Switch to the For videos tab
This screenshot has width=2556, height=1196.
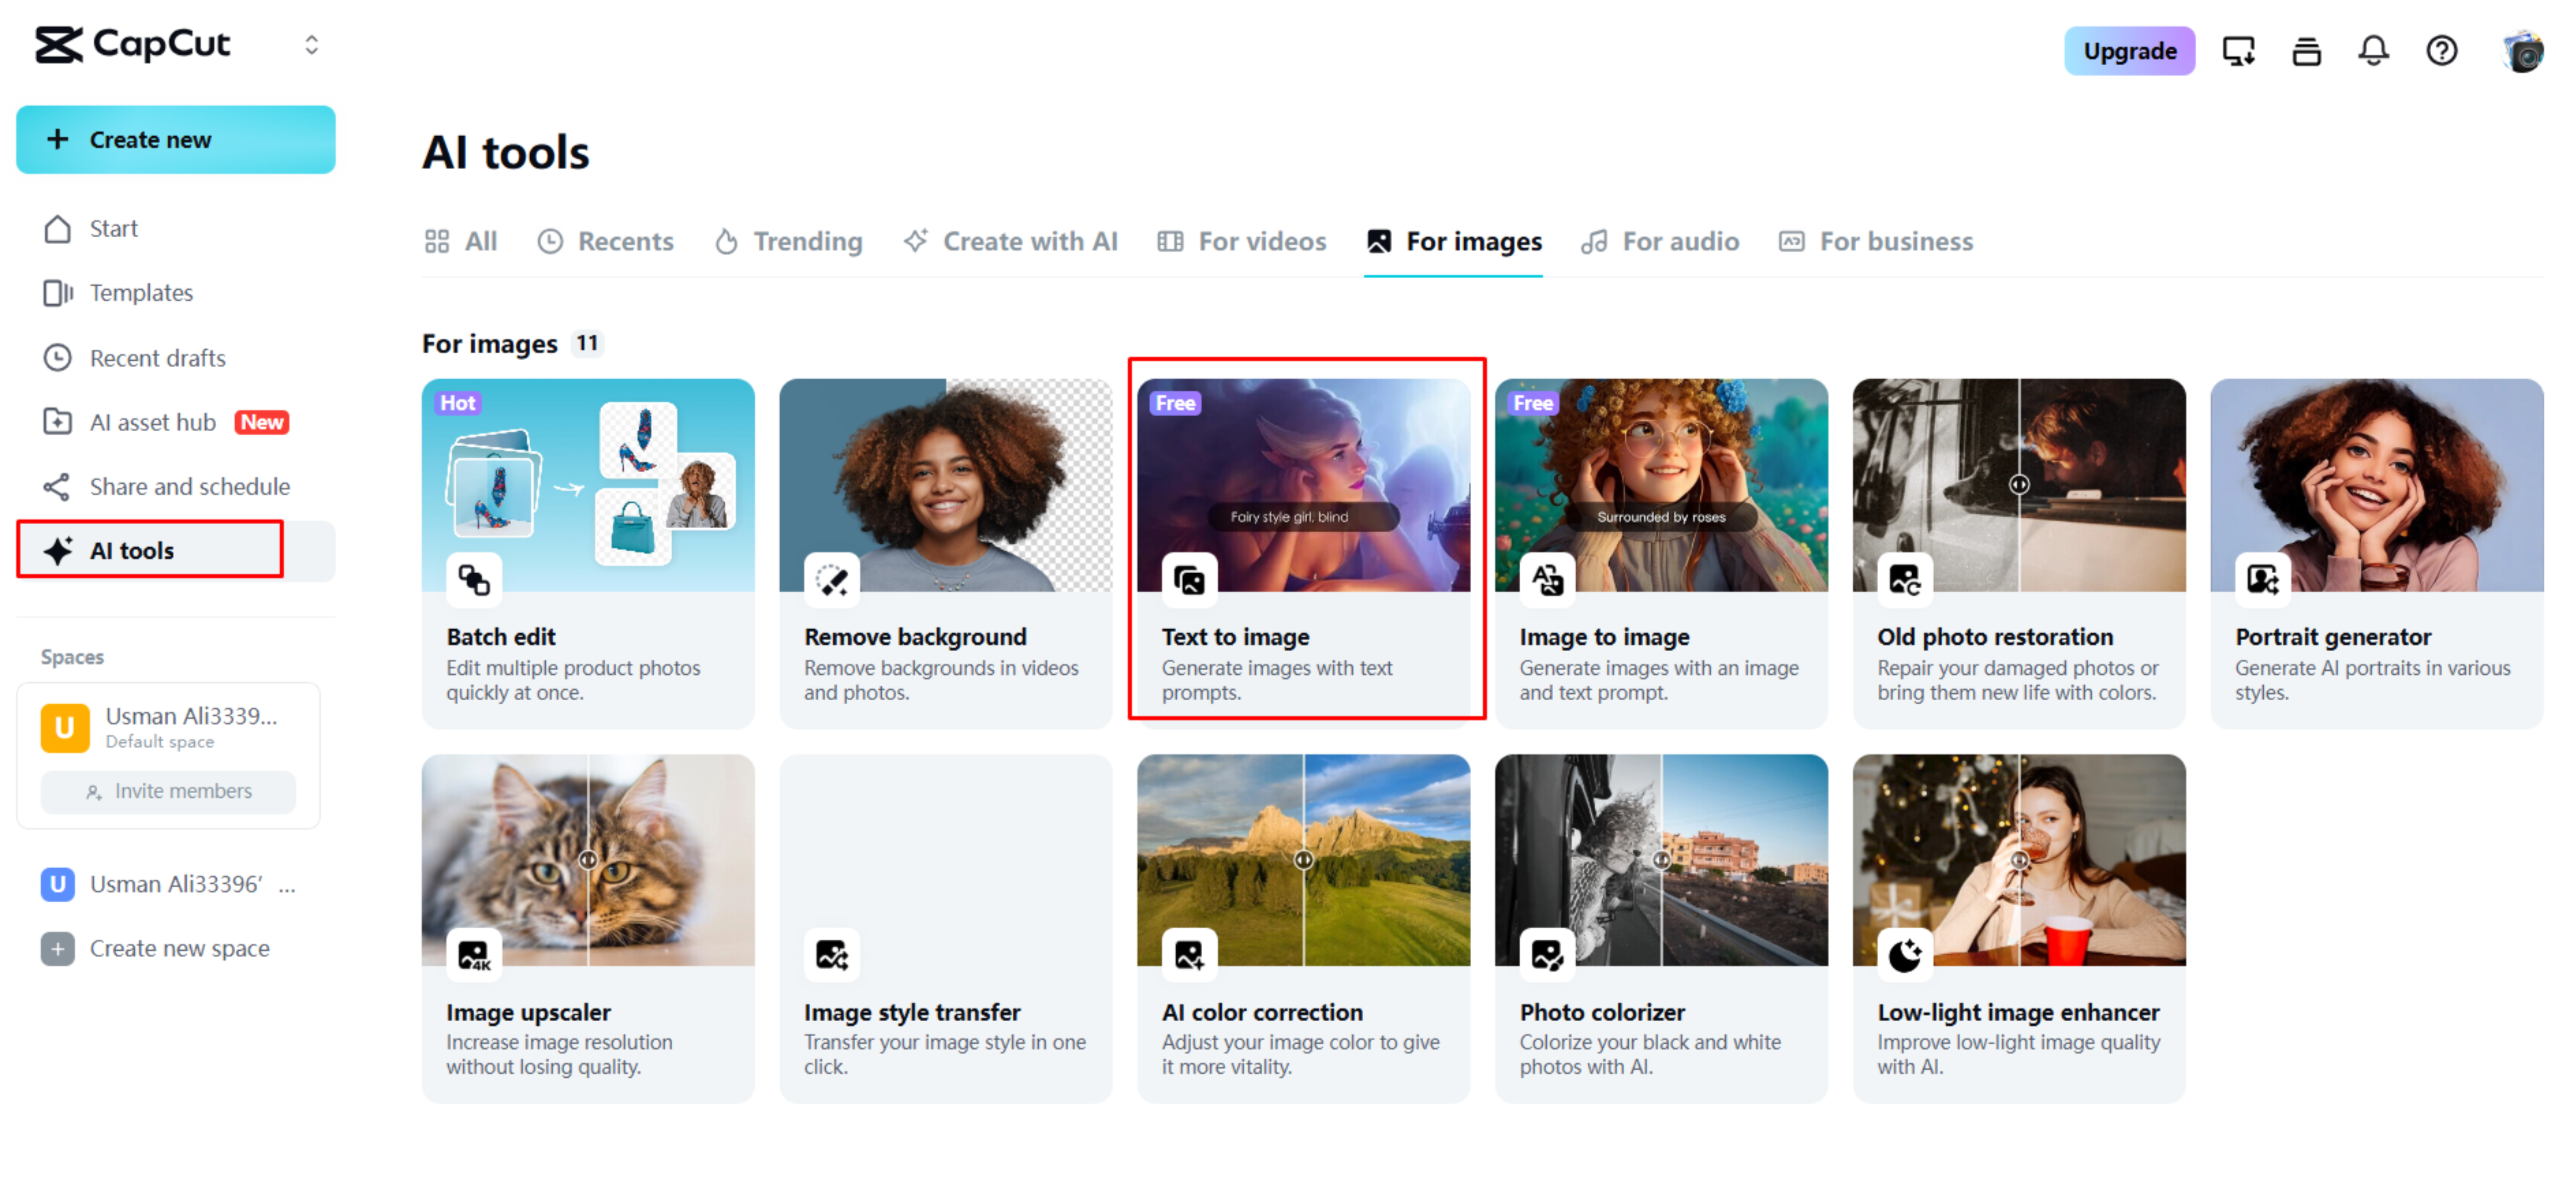point(1241,241)
